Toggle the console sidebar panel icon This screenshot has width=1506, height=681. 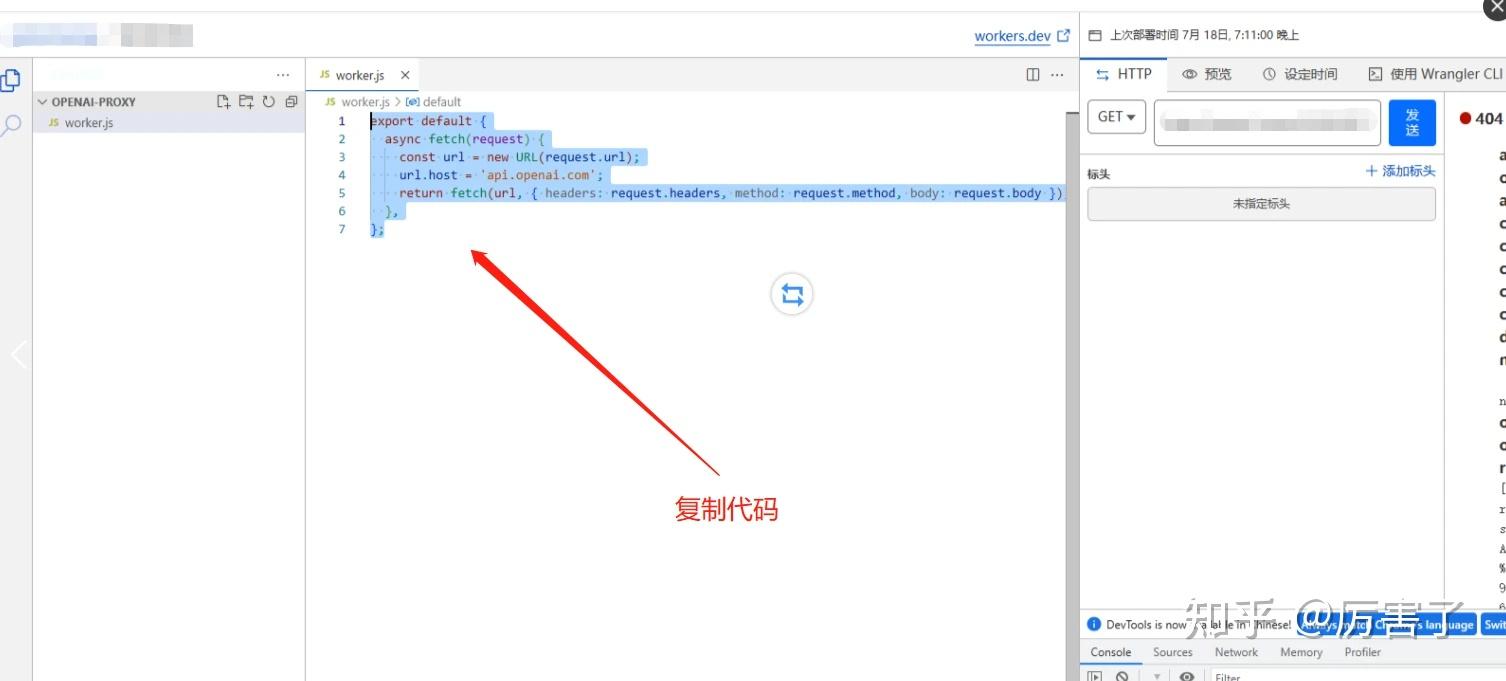(1095, 676)
